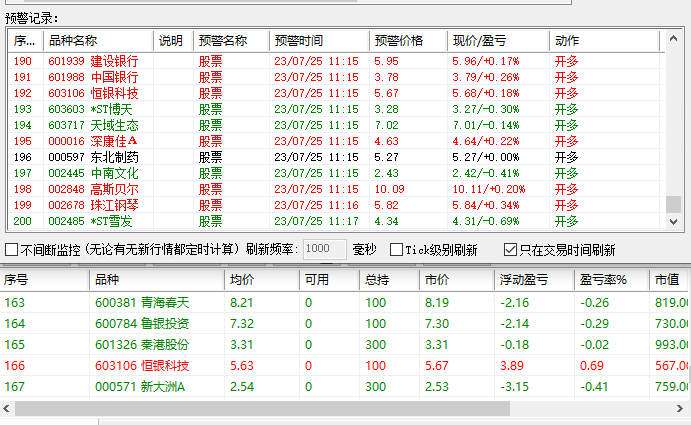Click alert time 23/07/25 11:16
This screenshot has width=691, height=425.
point(316,205)
